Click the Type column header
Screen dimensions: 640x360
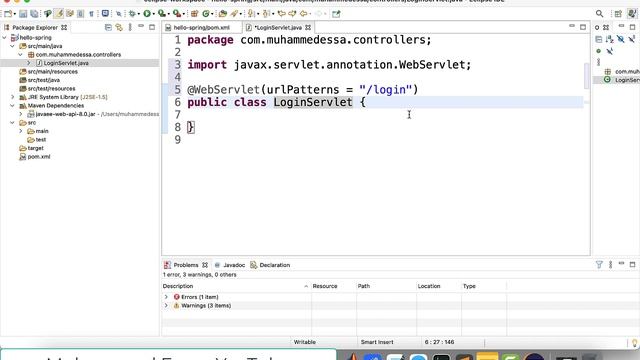coord(484,286)
